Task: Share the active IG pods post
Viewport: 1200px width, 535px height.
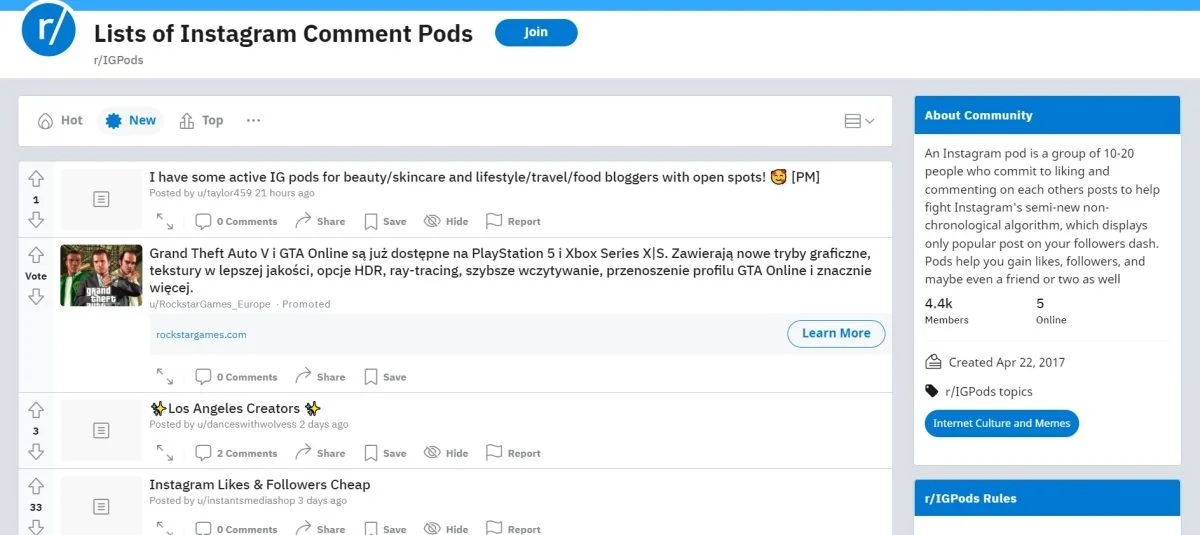Action: click(320, 221)
